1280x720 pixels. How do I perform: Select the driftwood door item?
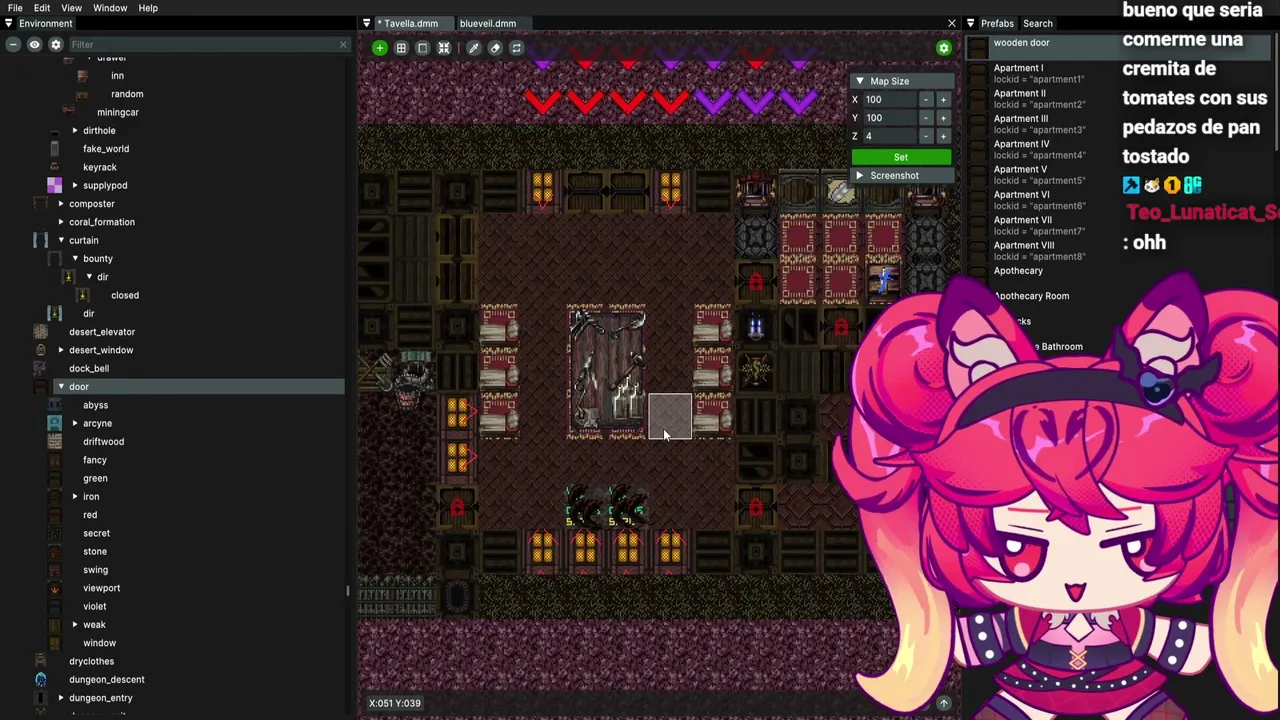pyautogui.click(x=104, y=442)
